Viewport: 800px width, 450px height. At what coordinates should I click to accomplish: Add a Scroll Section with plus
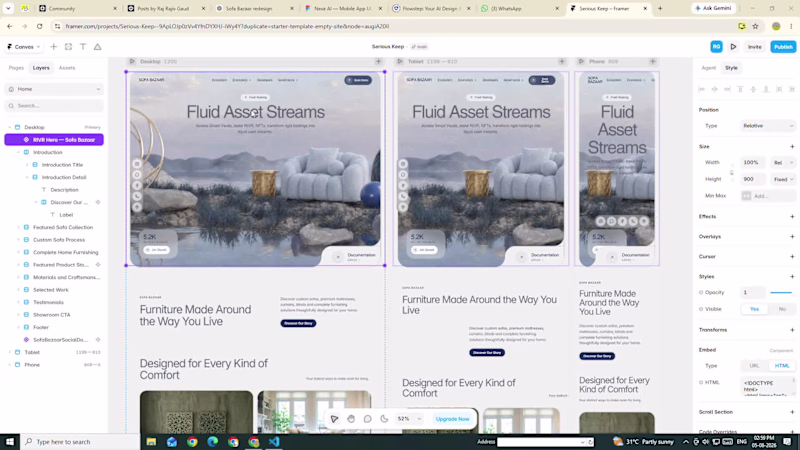[x=792, y=412]
